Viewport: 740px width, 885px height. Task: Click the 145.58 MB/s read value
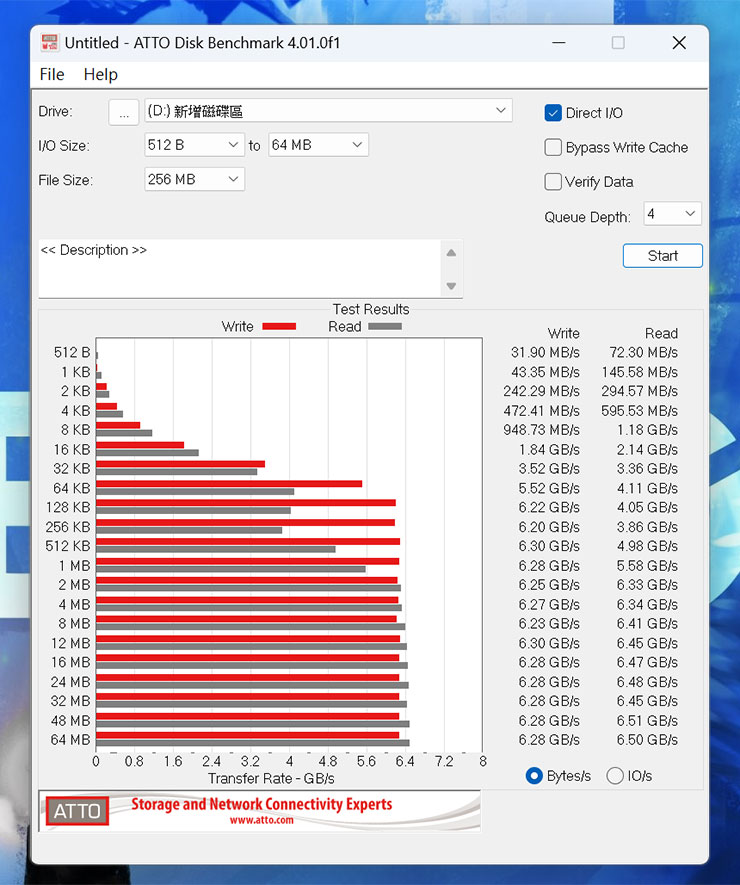[640, 373]
